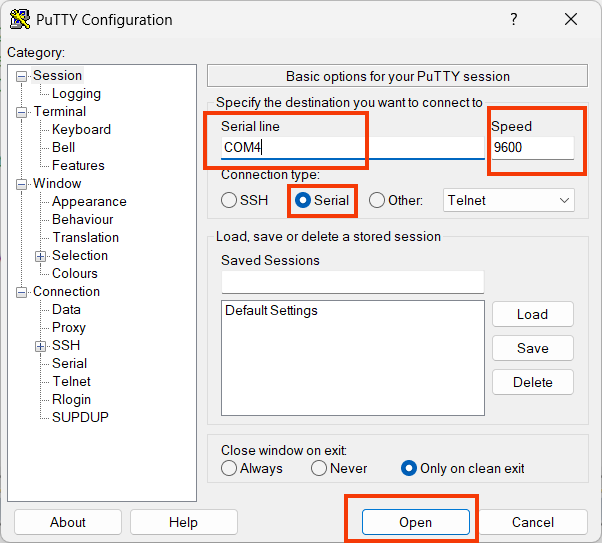The width and height of the screenshot is (602, 543).
Task: Click the Serial line input field
Action: 352,147
